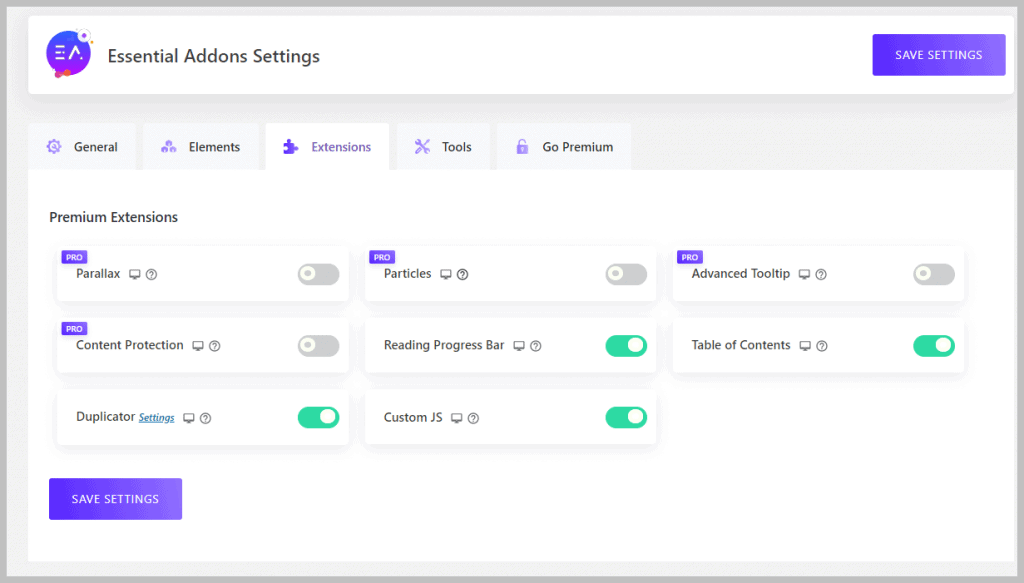This screenshot has height=583, width=1024.
Task: Enable the Advanced Tooltip toggle
Action: pyautogui.click(x=934, y=274)
